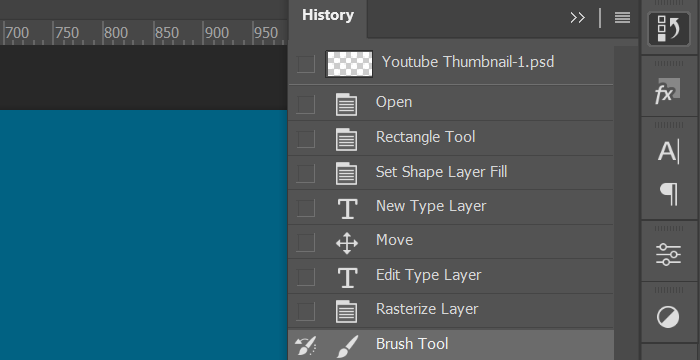Open the Paragraph panel icon

[669, 194]
